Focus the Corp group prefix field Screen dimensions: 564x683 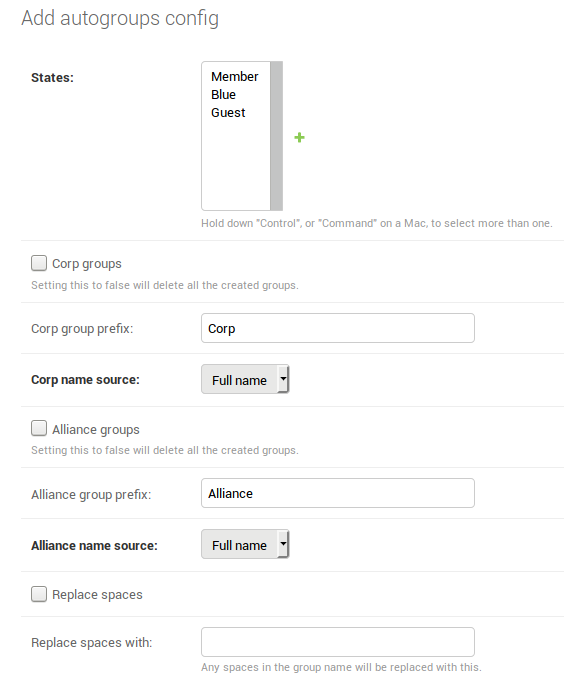pos(338,328)
